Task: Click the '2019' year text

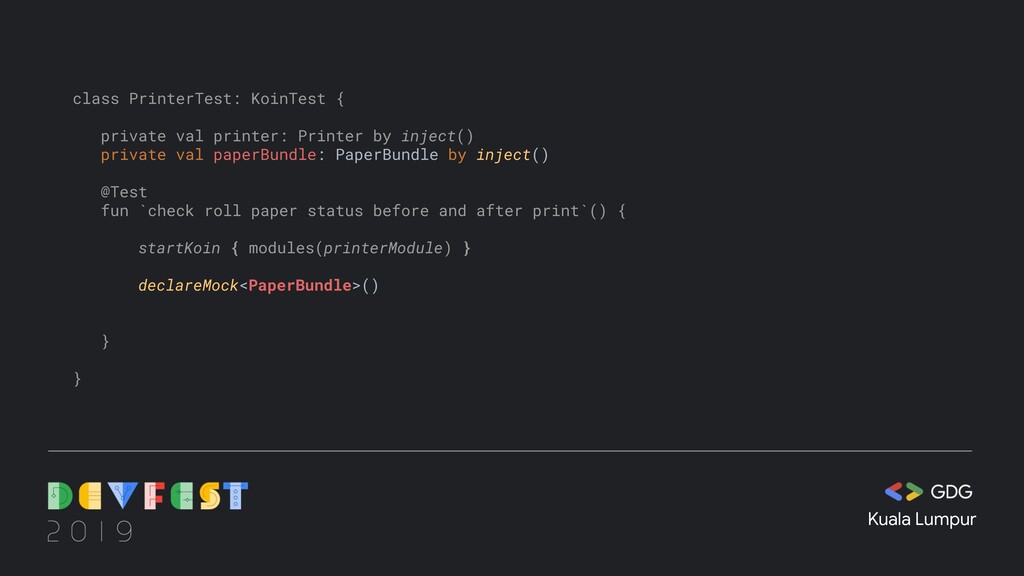Action: (90, 532)
